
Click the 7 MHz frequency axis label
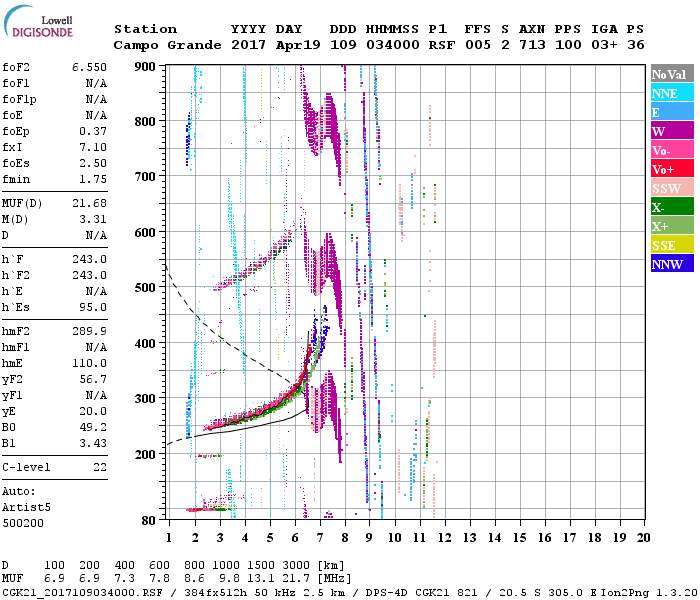[320, 538]
